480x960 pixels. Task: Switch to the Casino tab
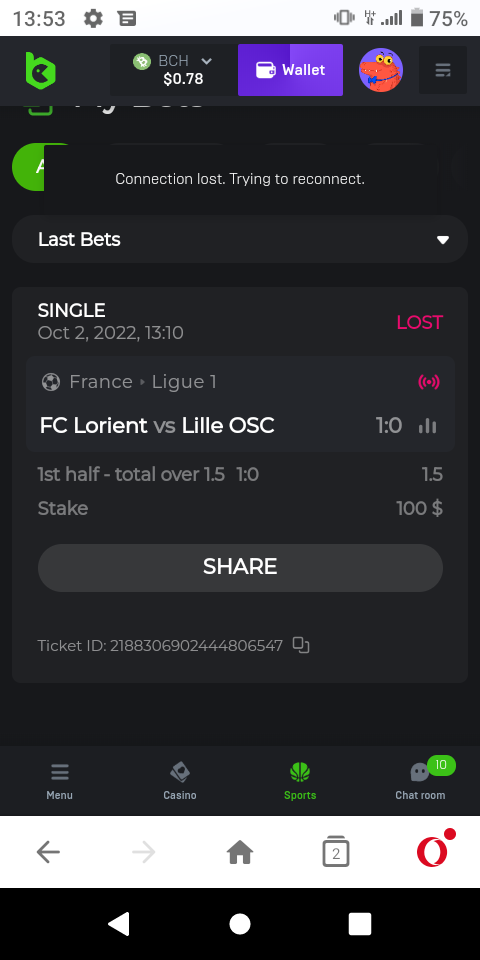(x=180, y=781)
